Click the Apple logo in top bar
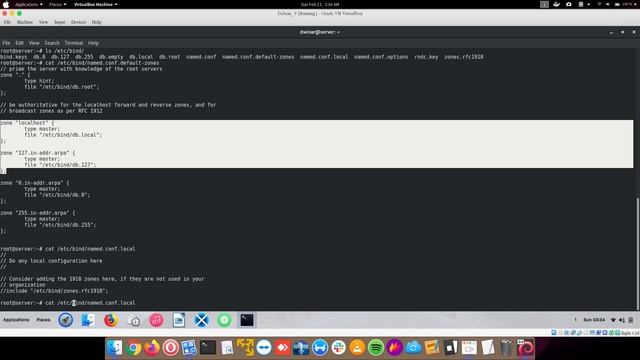This screenshot has width=640, height=360. coord(6,4)
